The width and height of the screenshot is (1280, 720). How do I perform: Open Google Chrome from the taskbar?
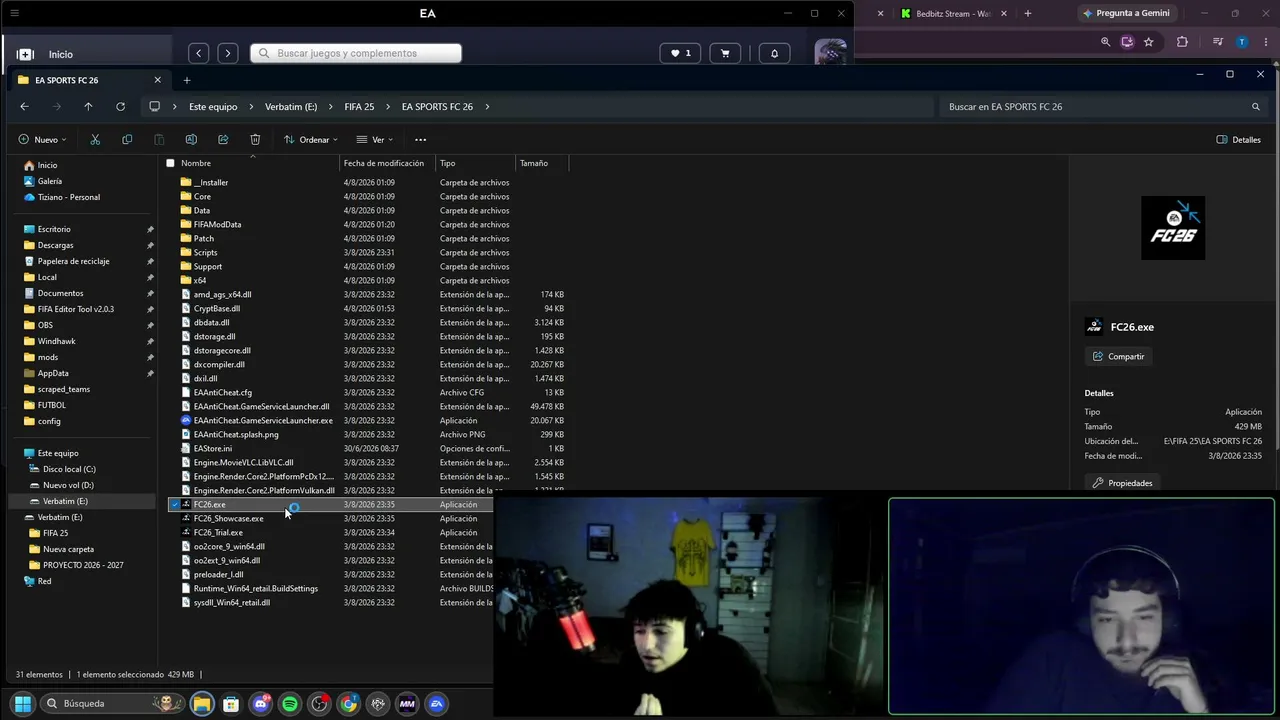348,704
